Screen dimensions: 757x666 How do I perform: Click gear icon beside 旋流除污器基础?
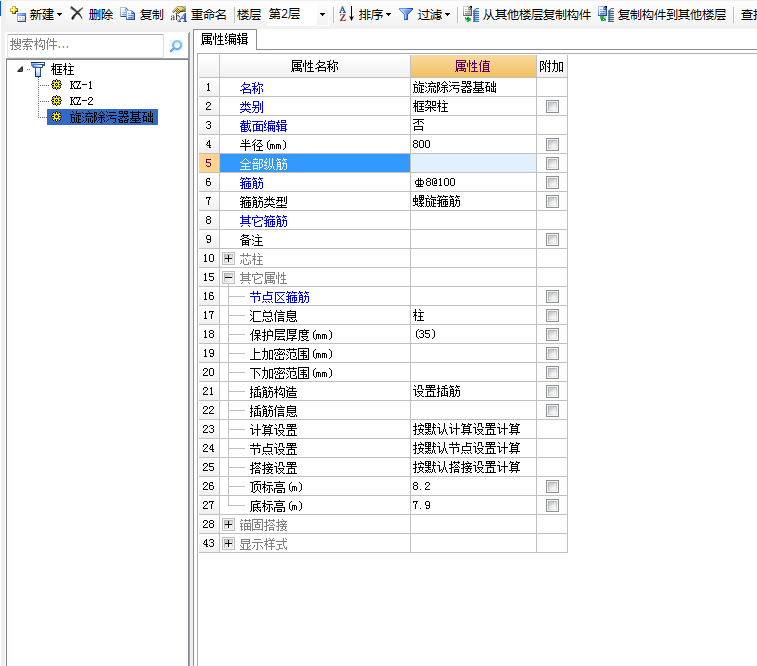[x=56, y=117]
